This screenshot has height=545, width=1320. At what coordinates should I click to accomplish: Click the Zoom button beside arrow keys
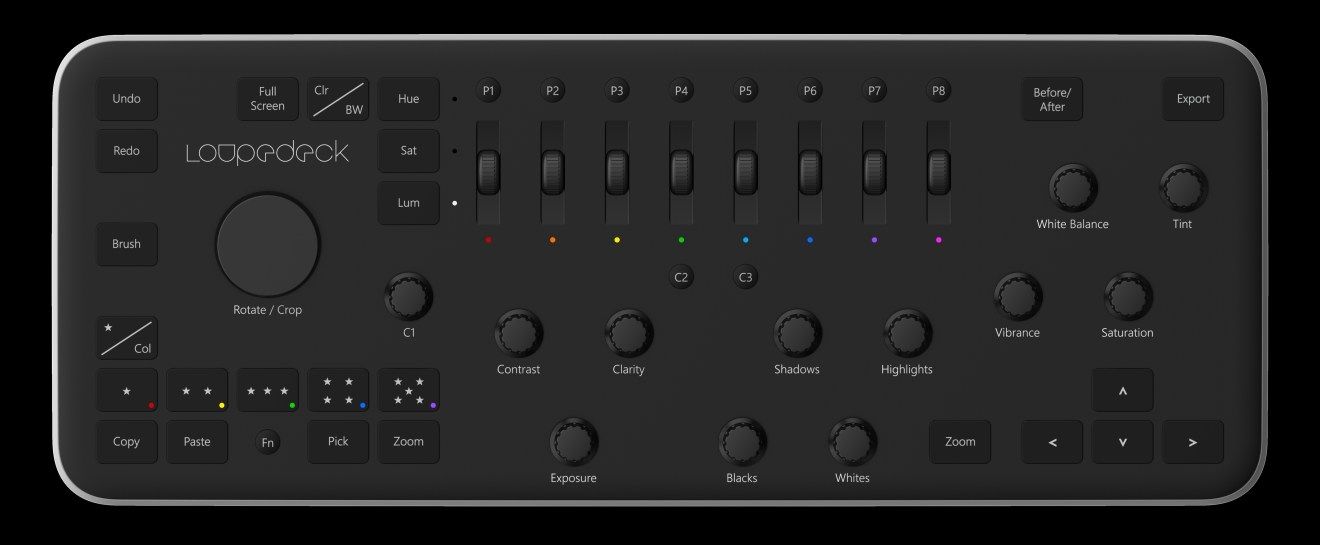[960, 442]
